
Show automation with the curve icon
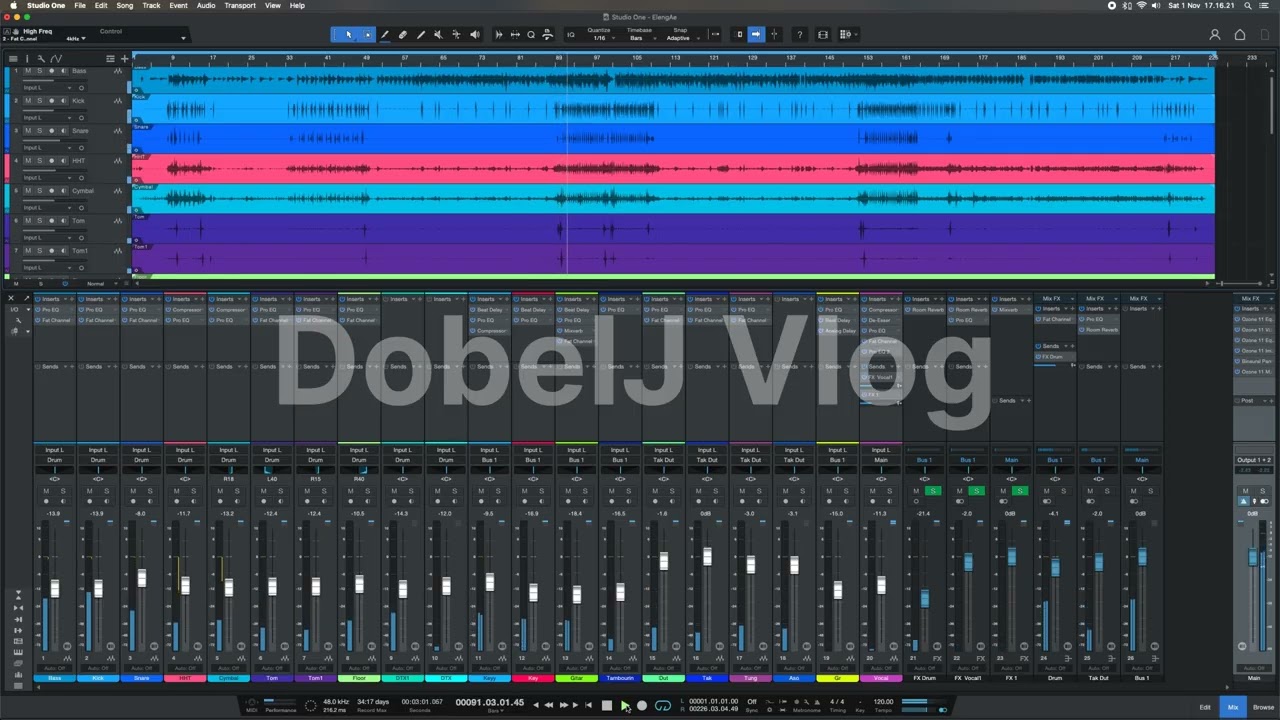click(56, 58)
